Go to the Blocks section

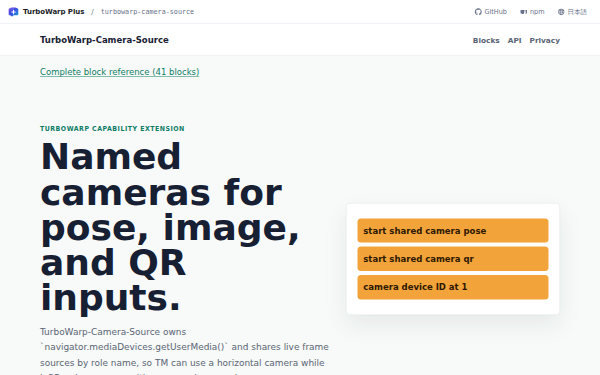[x=486, y=41]
